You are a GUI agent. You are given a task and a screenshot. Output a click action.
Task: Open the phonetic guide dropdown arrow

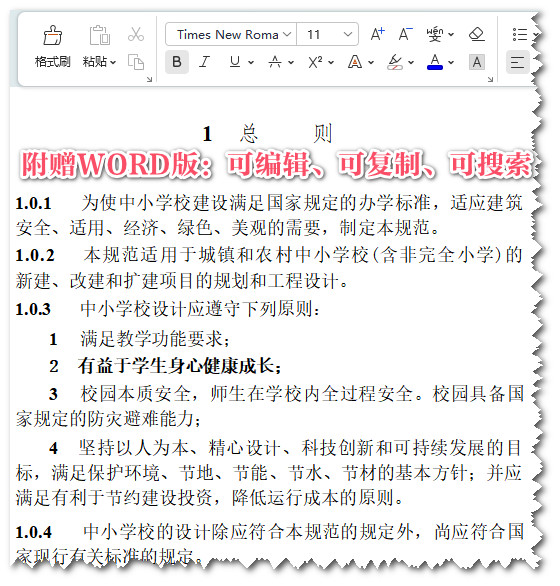tap(451, 35)
